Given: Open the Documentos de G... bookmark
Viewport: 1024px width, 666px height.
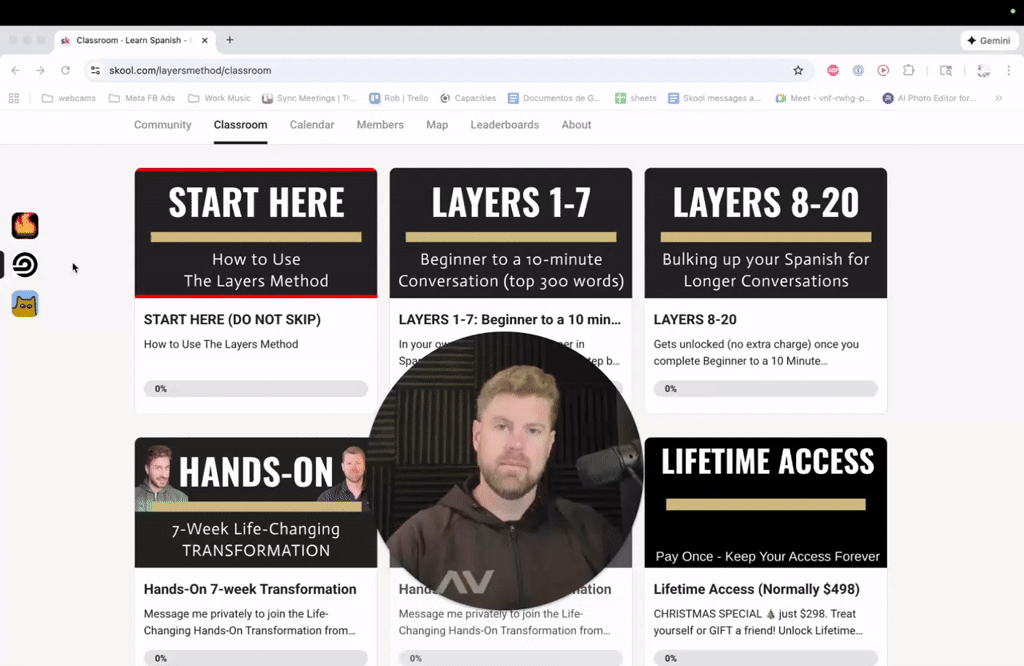Looking at the screenshot, I should point(554,98).
